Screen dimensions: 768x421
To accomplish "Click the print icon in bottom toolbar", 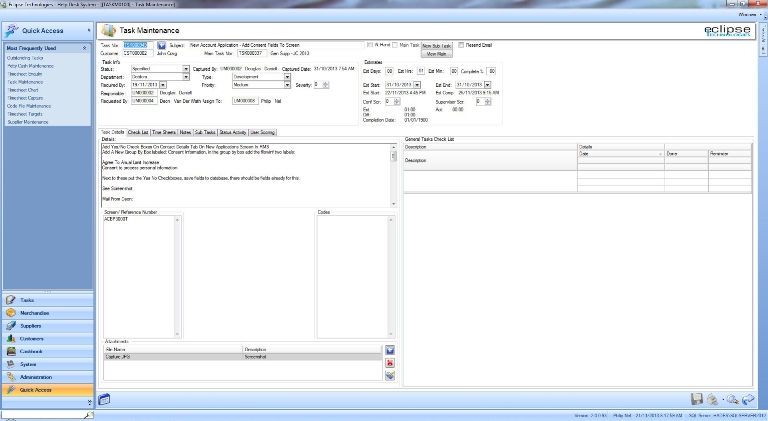I will tap(713, 399).
